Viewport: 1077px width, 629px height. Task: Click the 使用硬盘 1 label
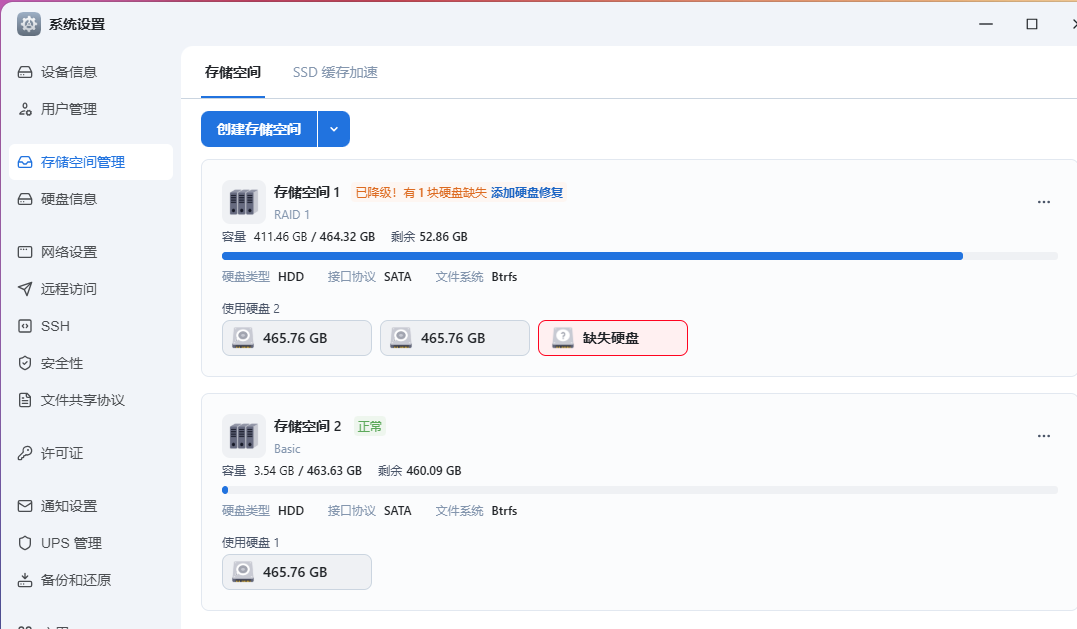(251, 543)
